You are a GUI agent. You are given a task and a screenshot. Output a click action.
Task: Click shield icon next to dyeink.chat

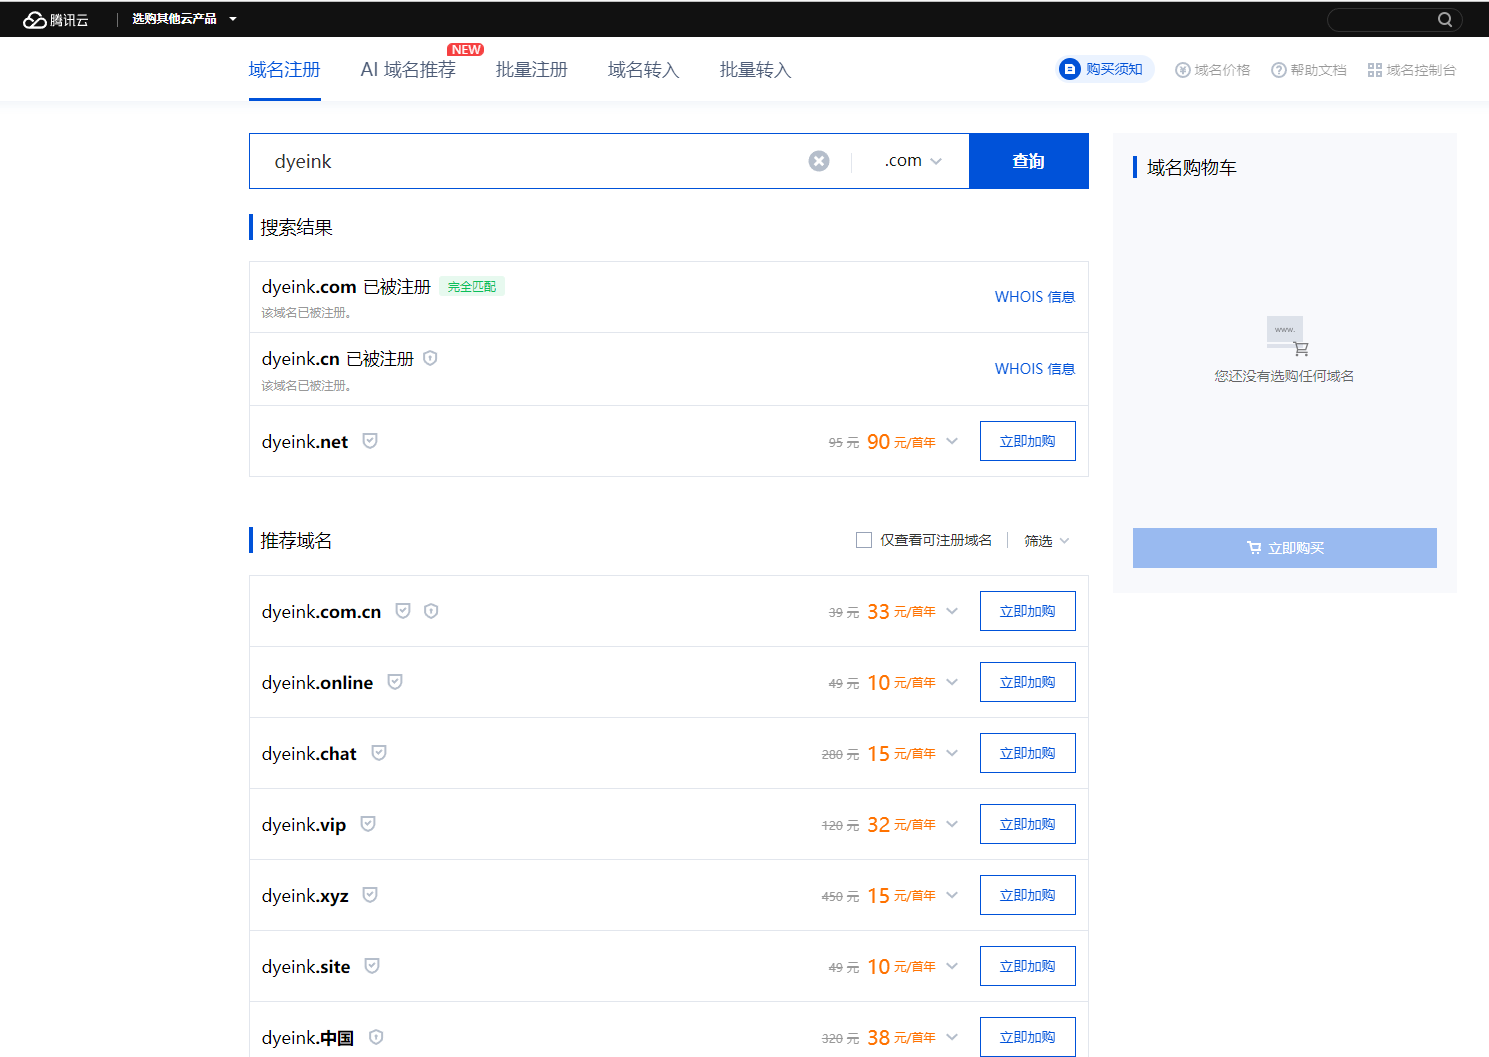pos(379,753)
